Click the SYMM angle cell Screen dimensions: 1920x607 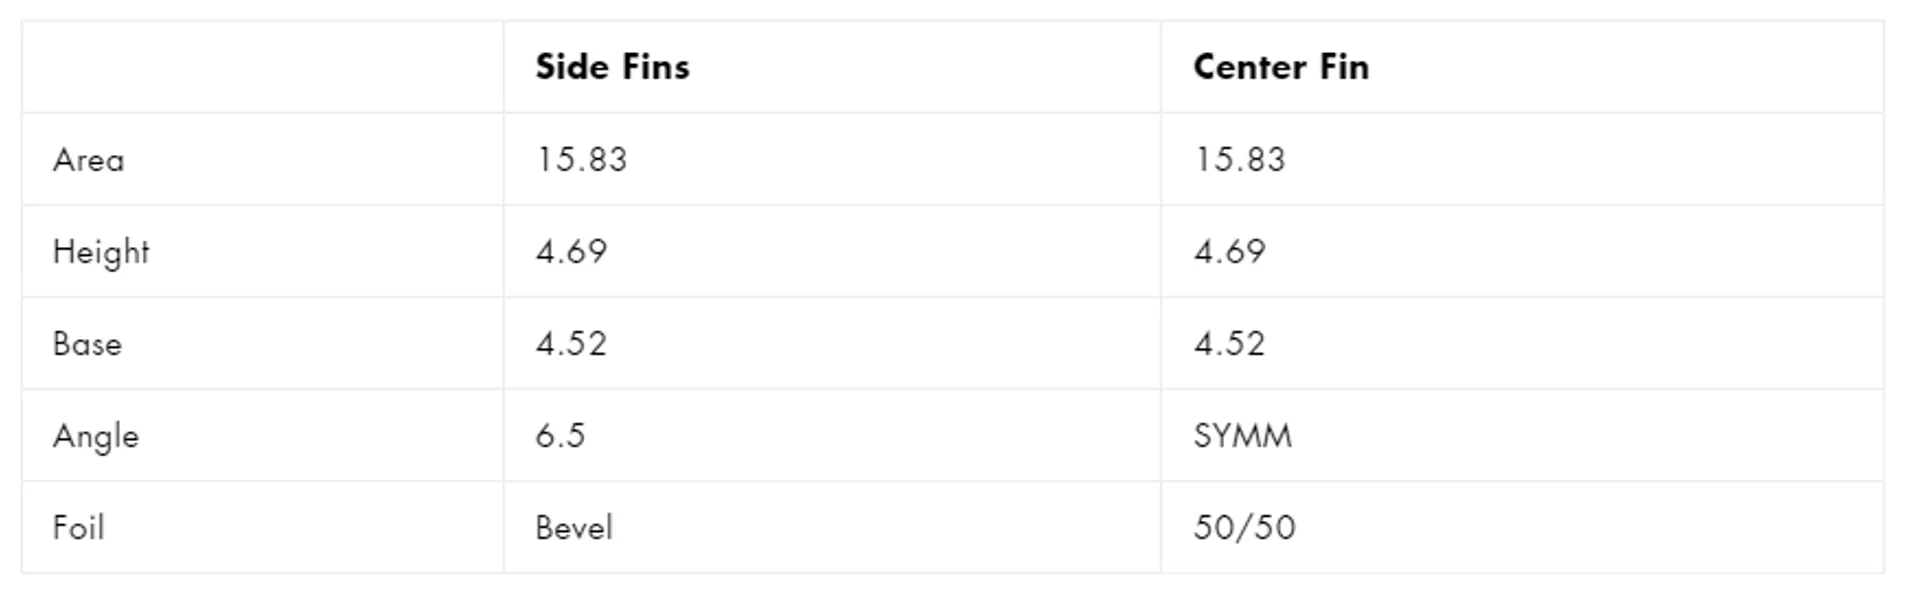[x=1243, y=436]
